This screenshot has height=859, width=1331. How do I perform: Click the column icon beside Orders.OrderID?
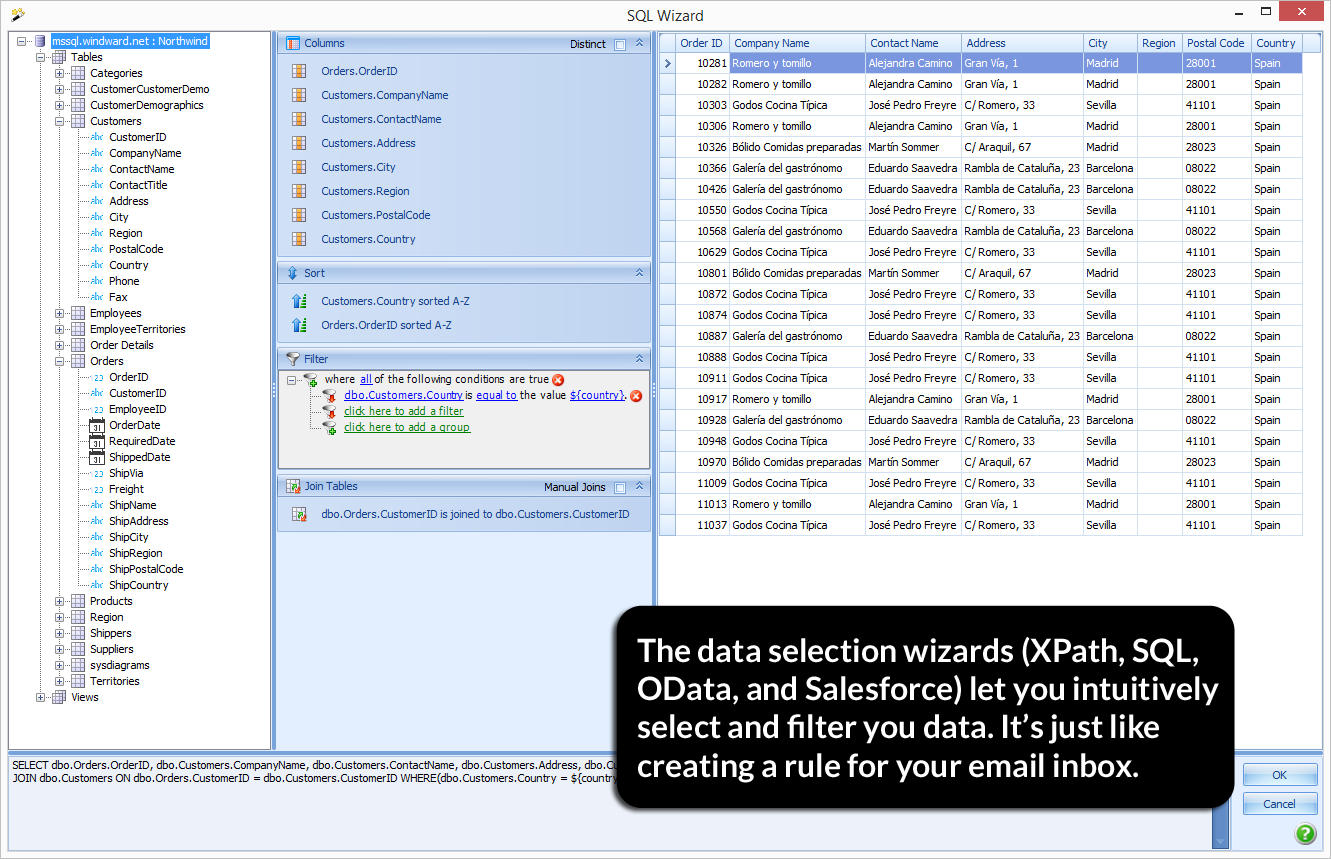coord(298,71)
